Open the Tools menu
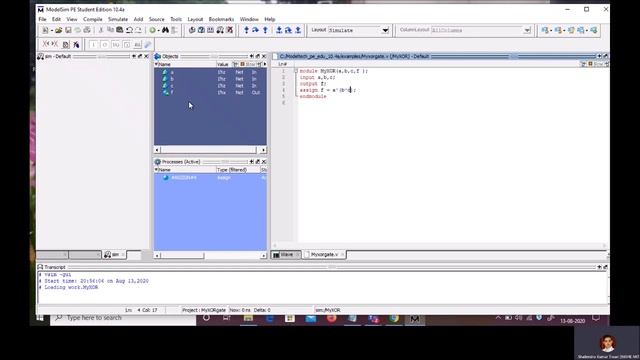Screen dimensions: 640x360 tap(176, 19)
